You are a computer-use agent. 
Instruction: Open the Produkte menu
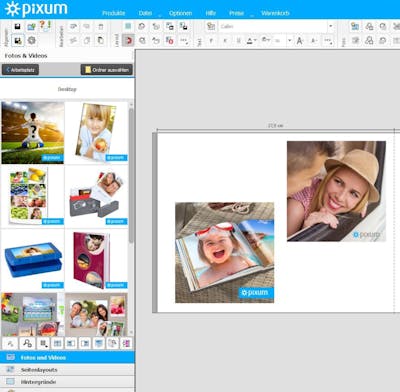[114, 13]
